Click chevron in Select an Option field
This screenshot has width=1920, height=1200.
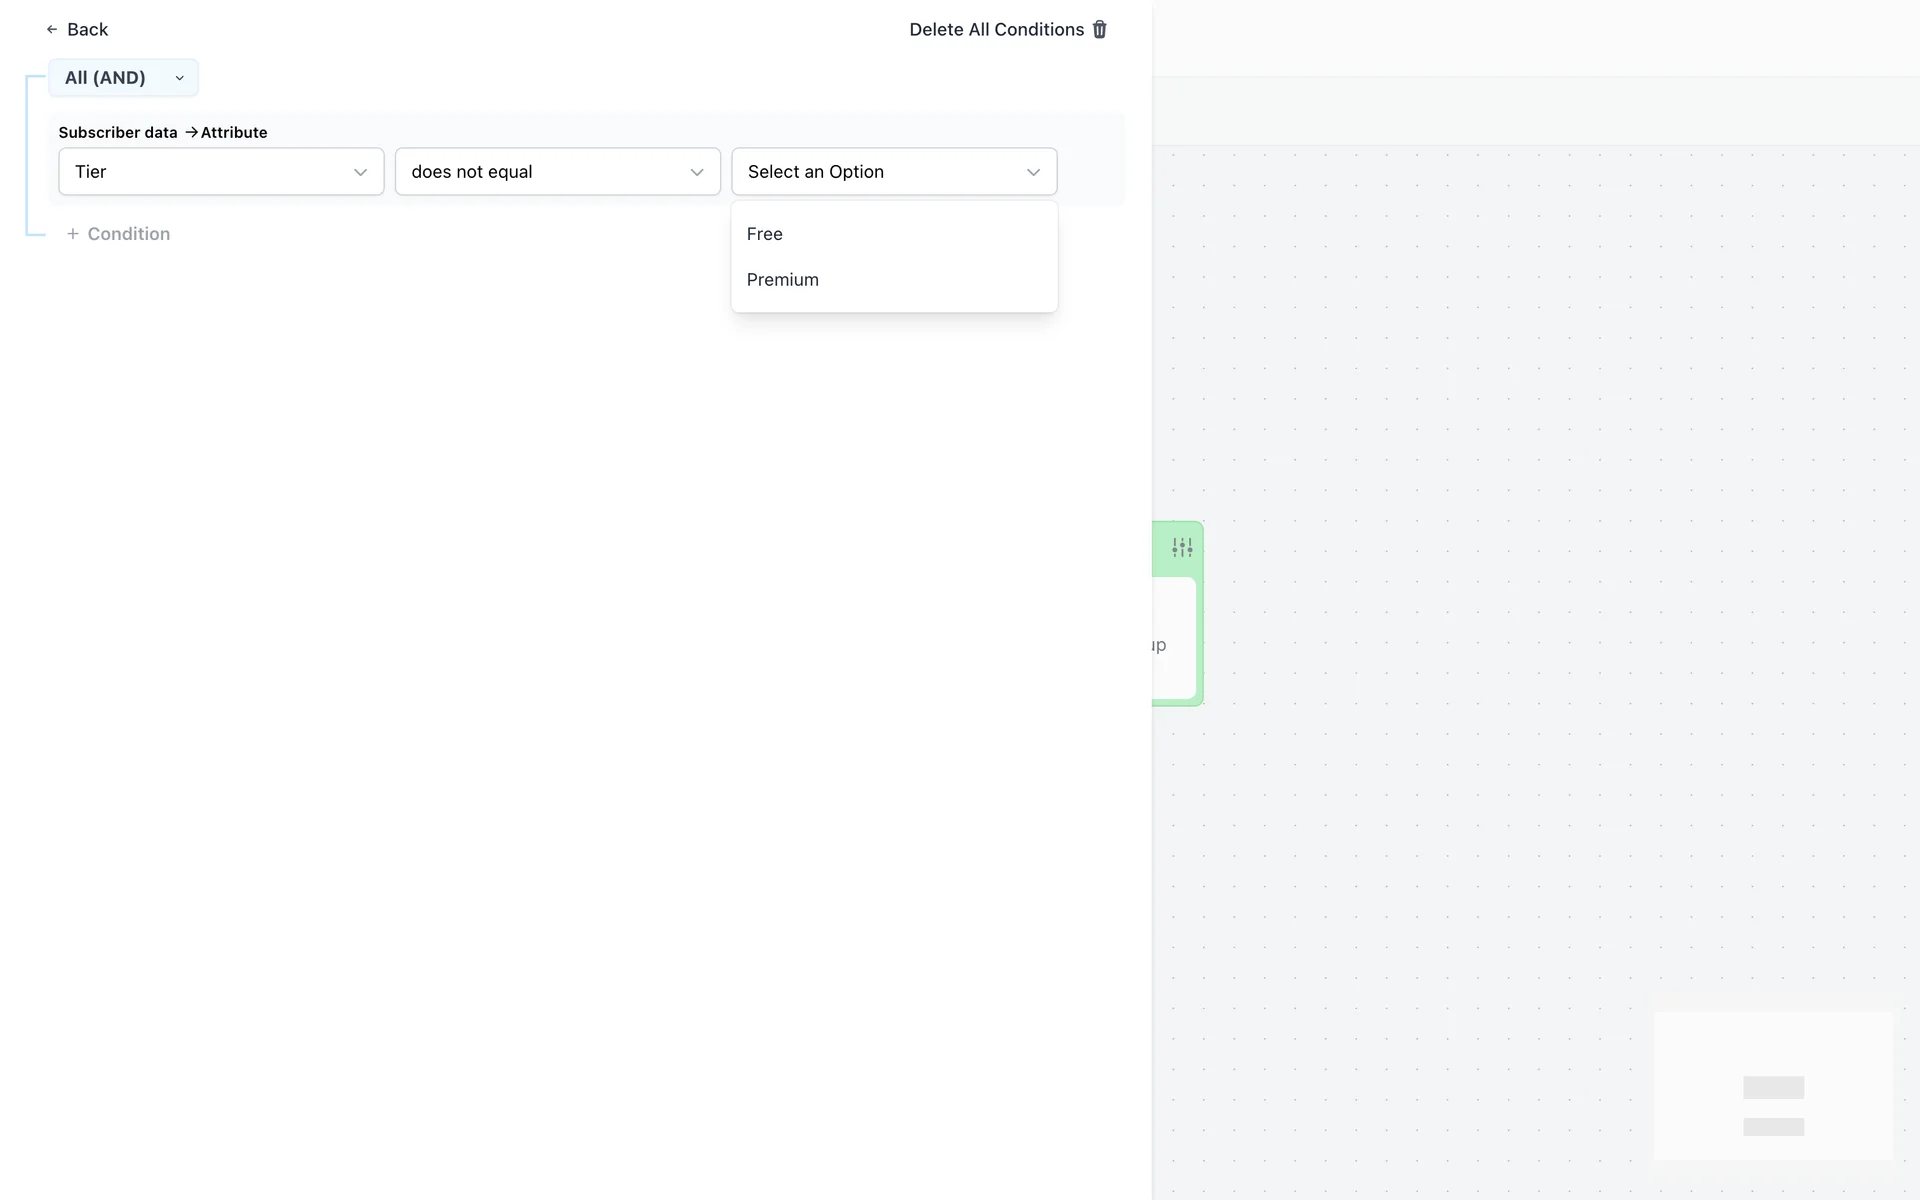(x=1033, y=172)
